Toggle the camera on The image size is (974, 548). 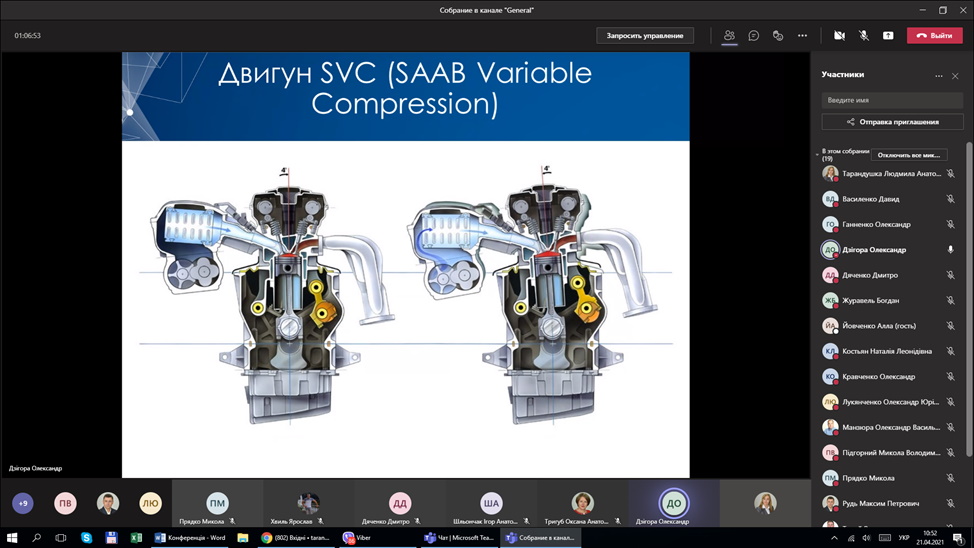tap(839, 35)
